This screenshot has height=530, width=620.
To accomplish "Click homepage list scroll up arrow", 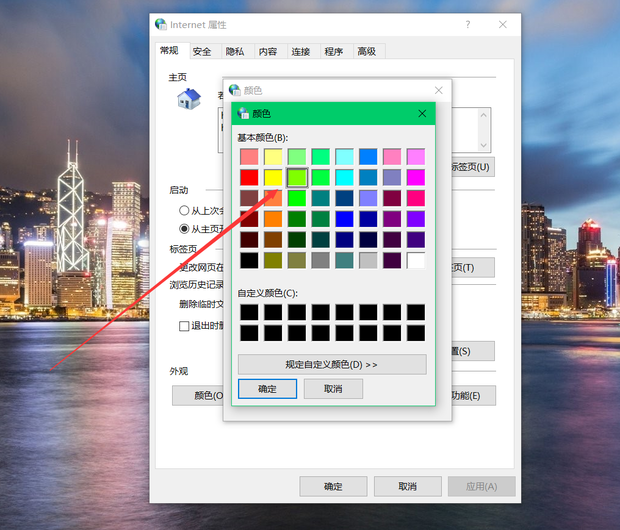I will (484, 115).
